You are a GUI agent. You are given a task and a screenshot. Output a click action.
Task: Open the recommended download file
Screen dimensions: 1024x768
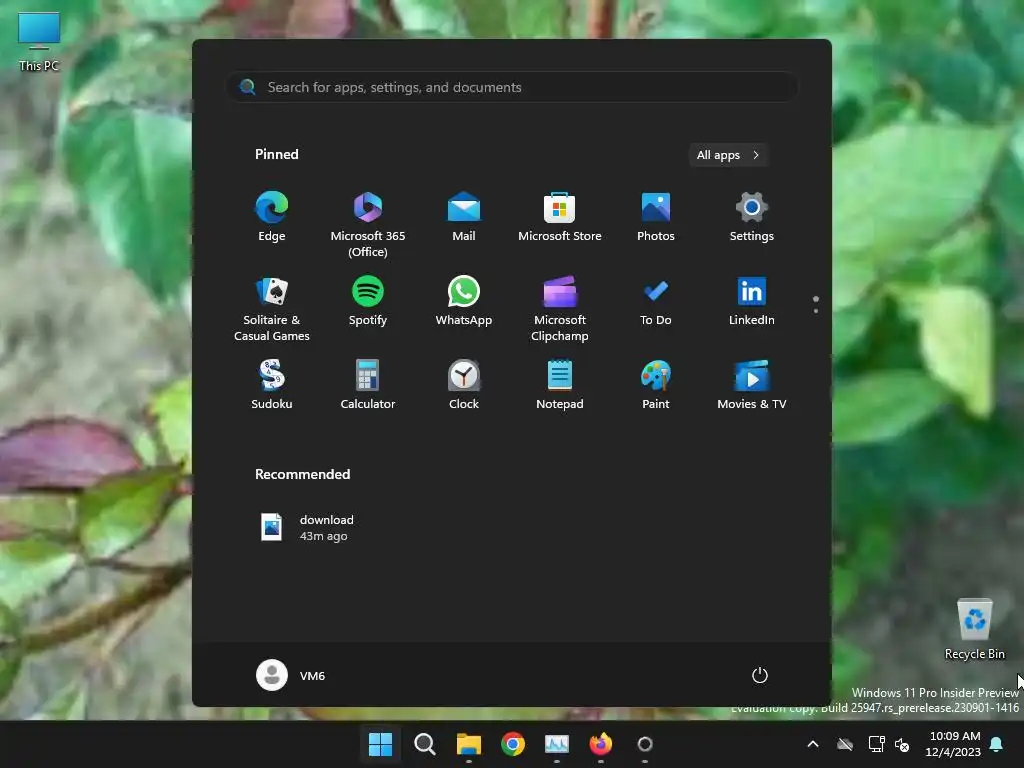[308, 528]
